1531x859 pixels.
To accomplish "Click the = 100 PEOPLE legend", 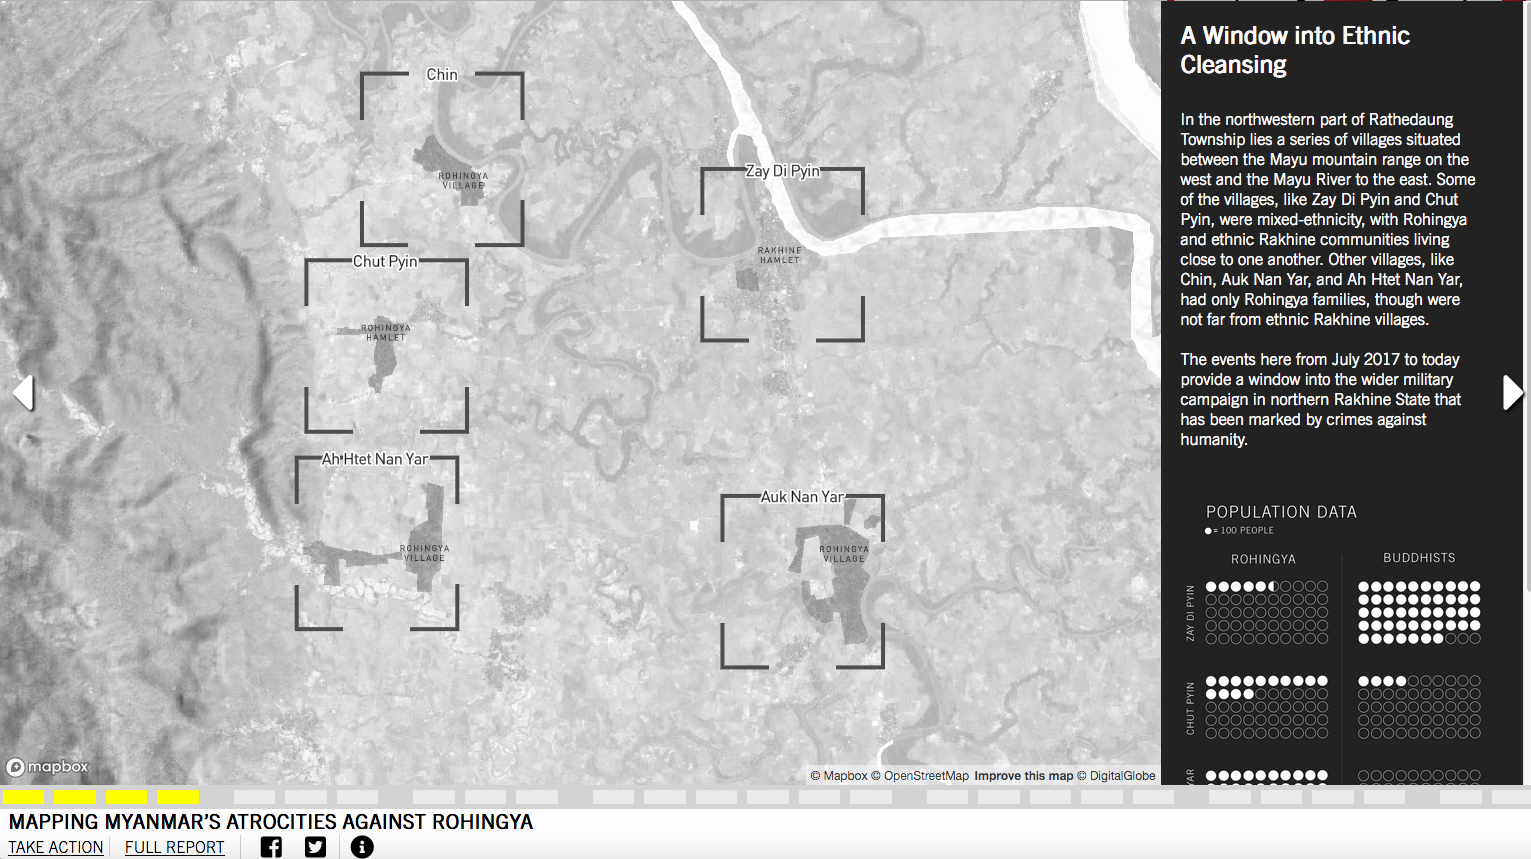I will 1240,531.
